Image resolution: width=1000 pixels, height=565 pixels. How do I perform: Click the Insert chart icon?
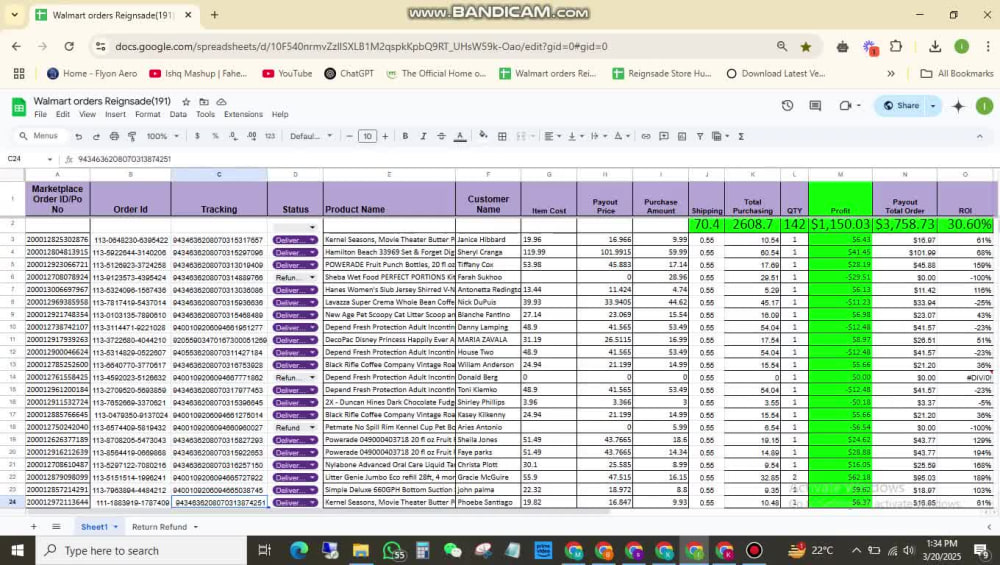coord(682,136)
